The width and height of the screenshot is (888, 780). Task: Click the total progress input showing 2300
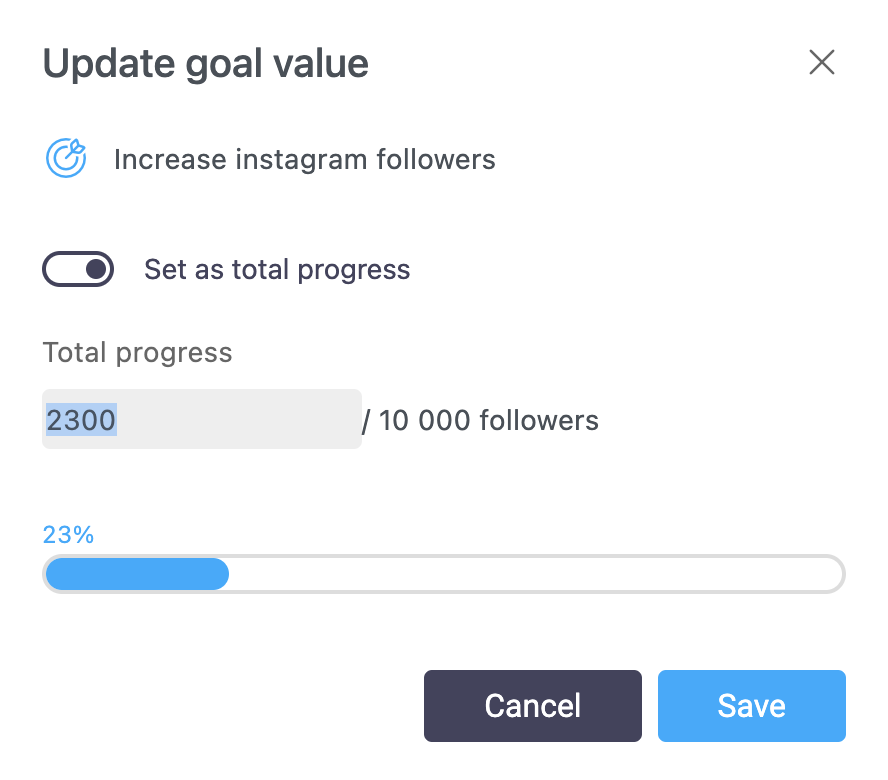click(200, 419)
